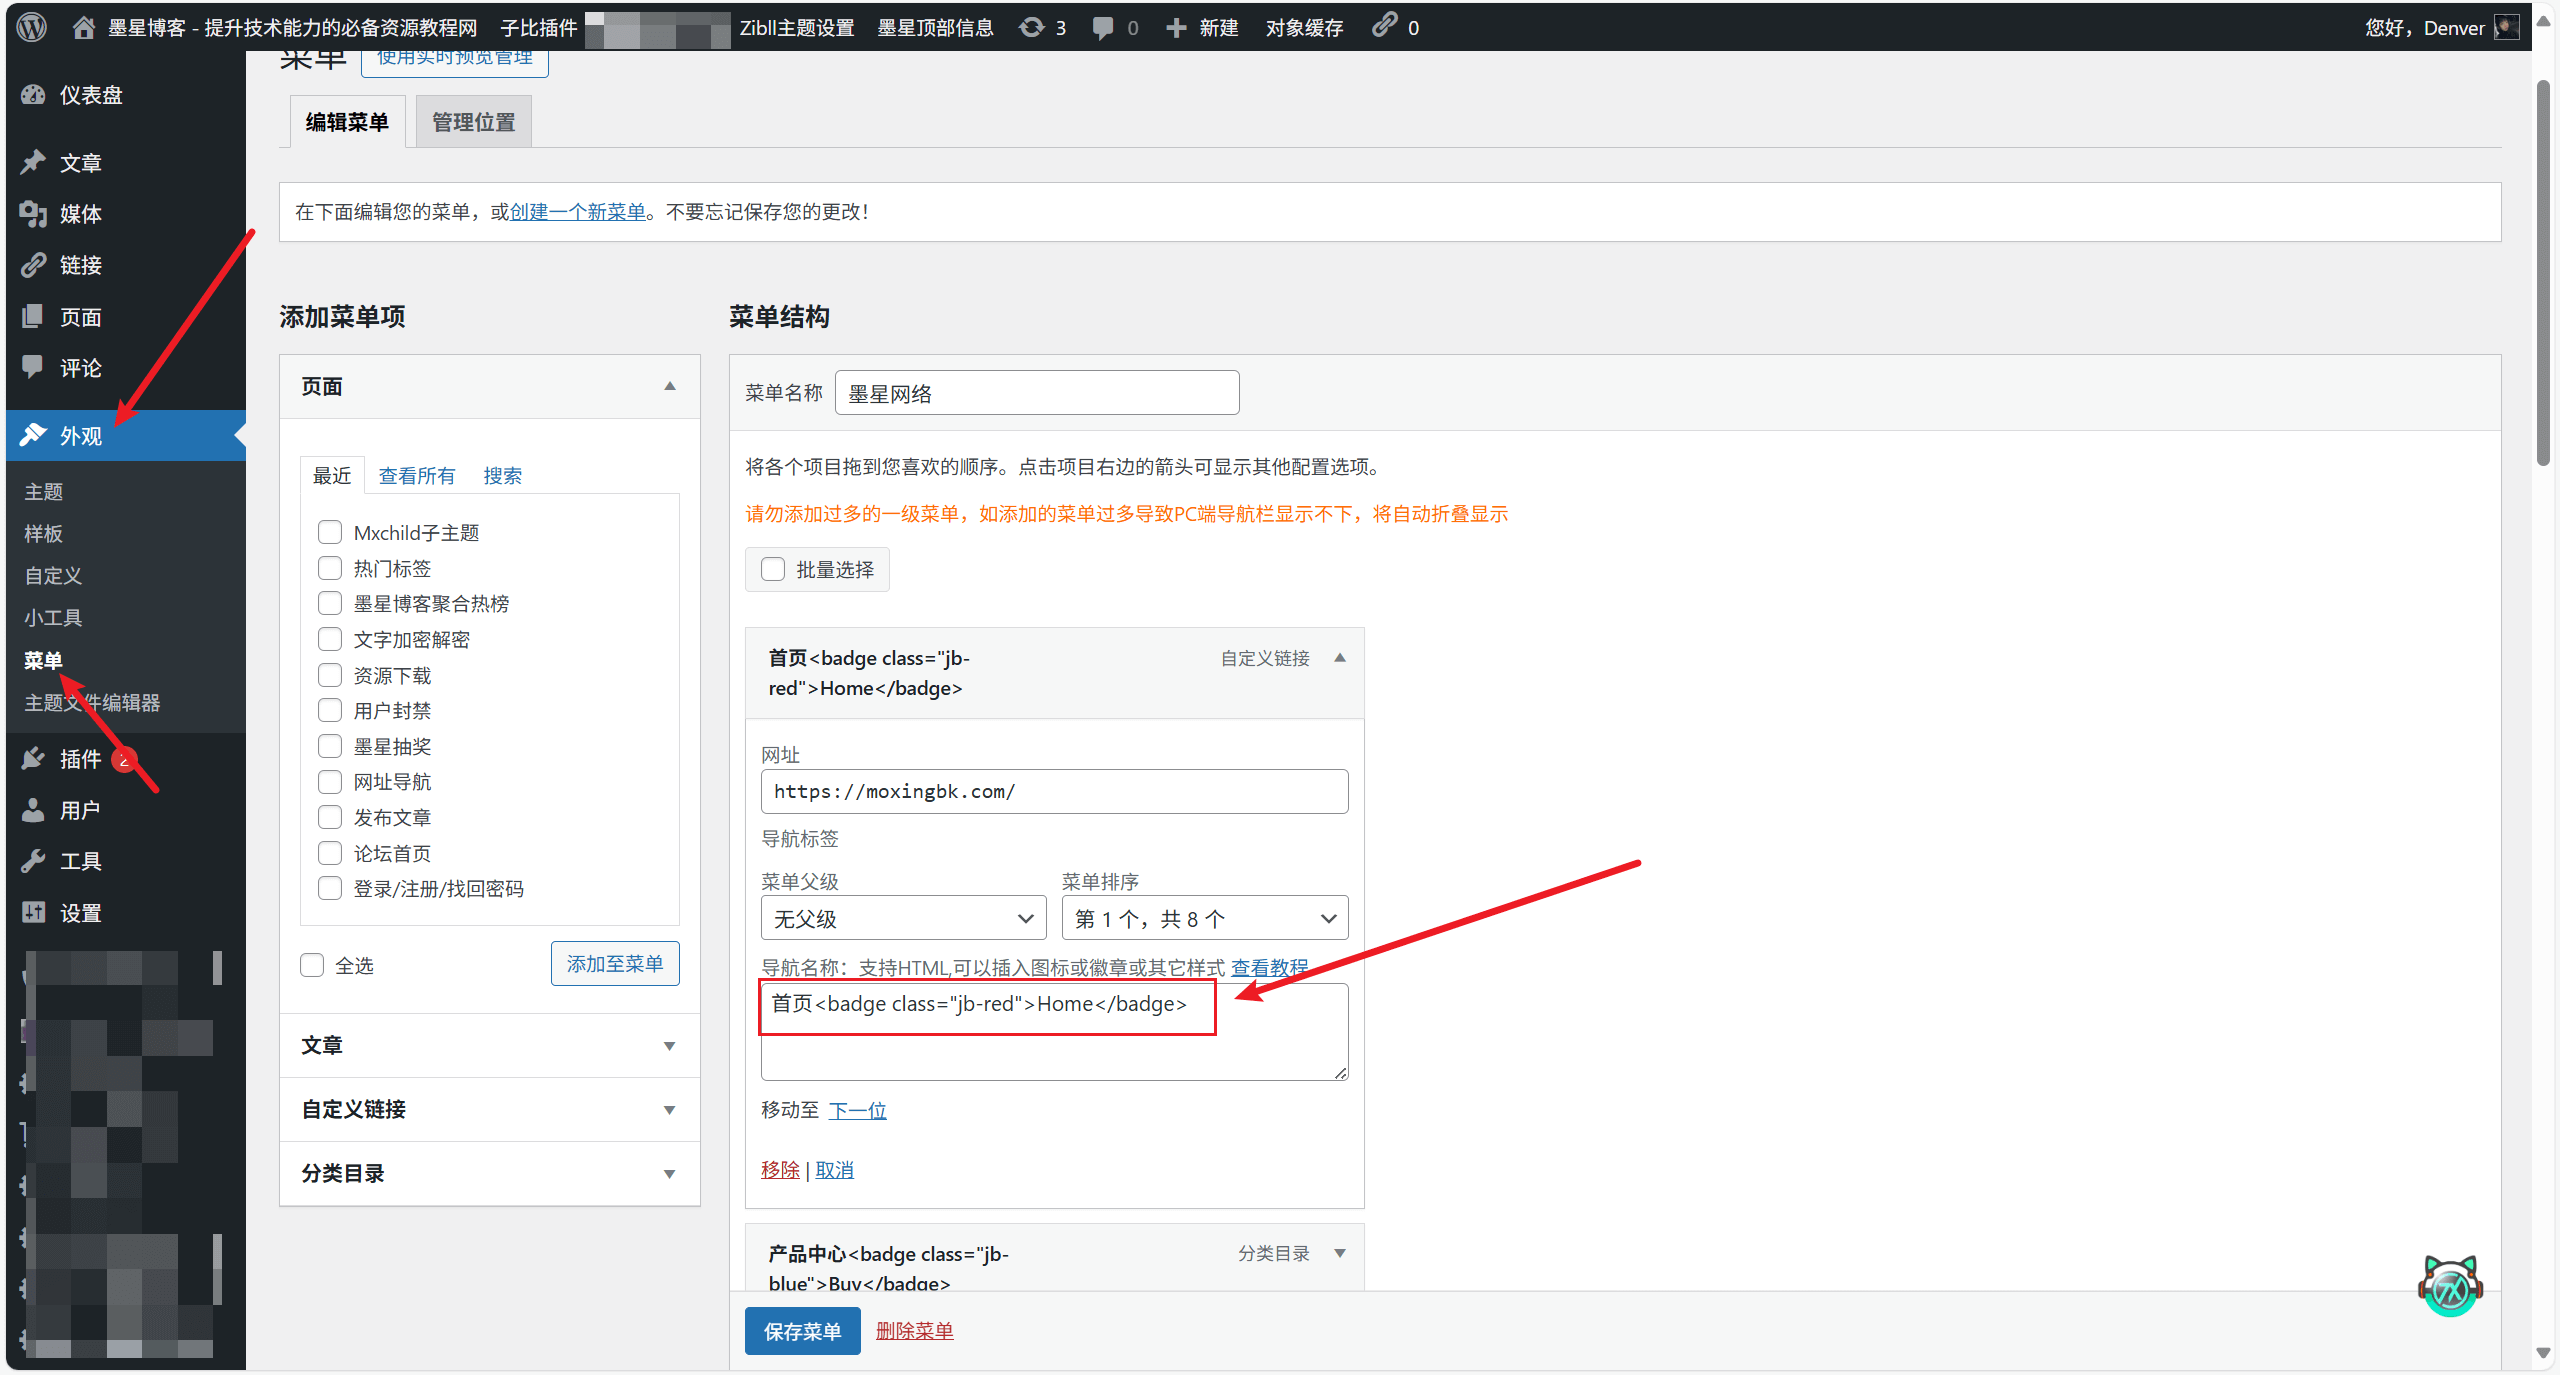The height and width of the screenshot is (1375, 2560).
Task: Click inside the 网址 URL input field
Action: pyautogui.click(x=1053, y=791)
